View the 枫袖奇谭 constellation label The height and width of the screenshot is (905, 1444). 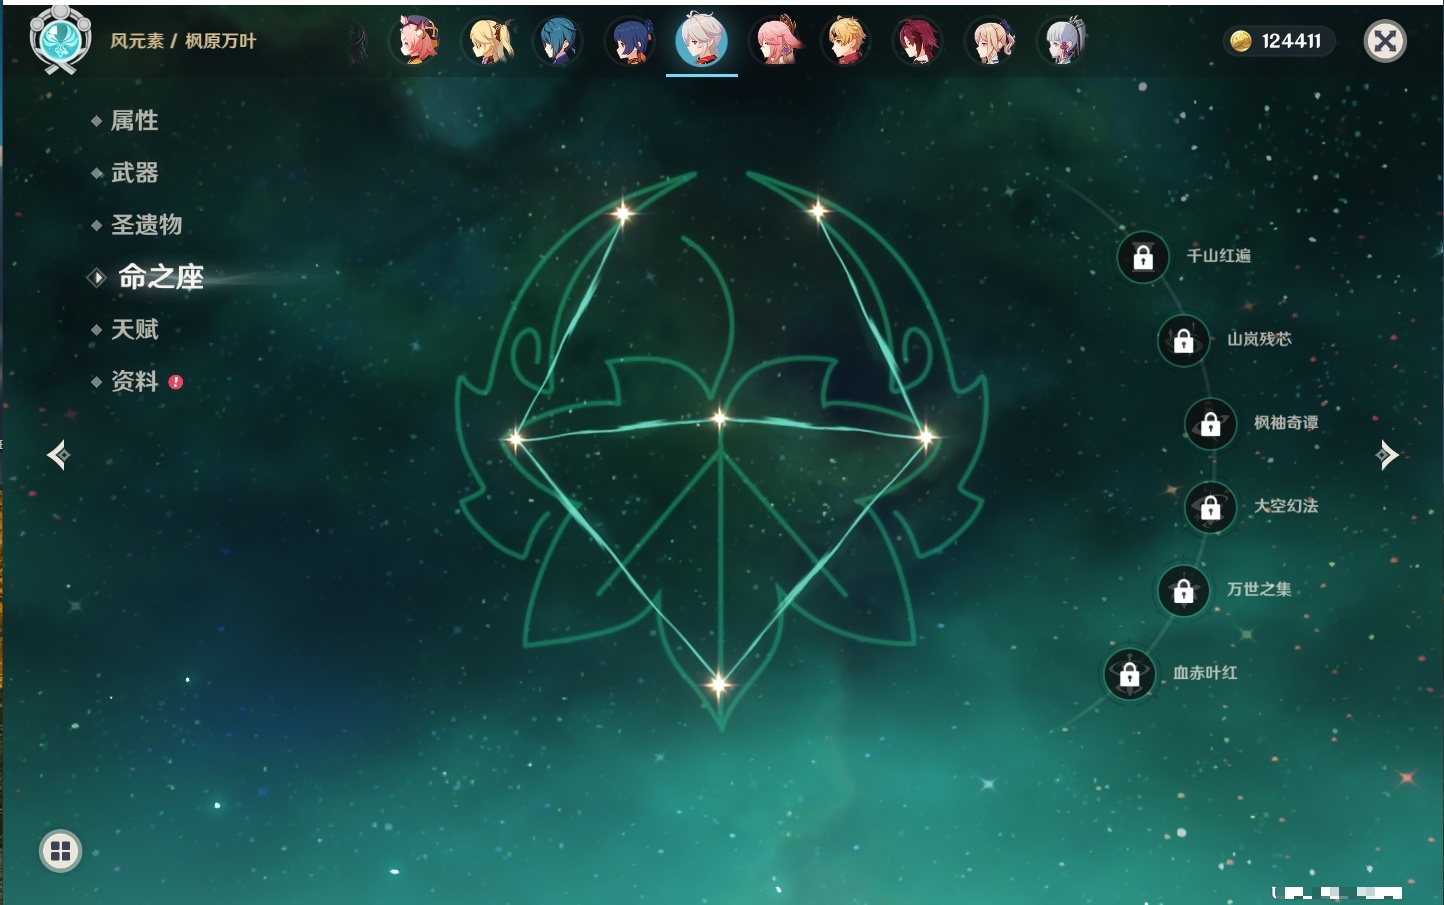coord(1286,423)
